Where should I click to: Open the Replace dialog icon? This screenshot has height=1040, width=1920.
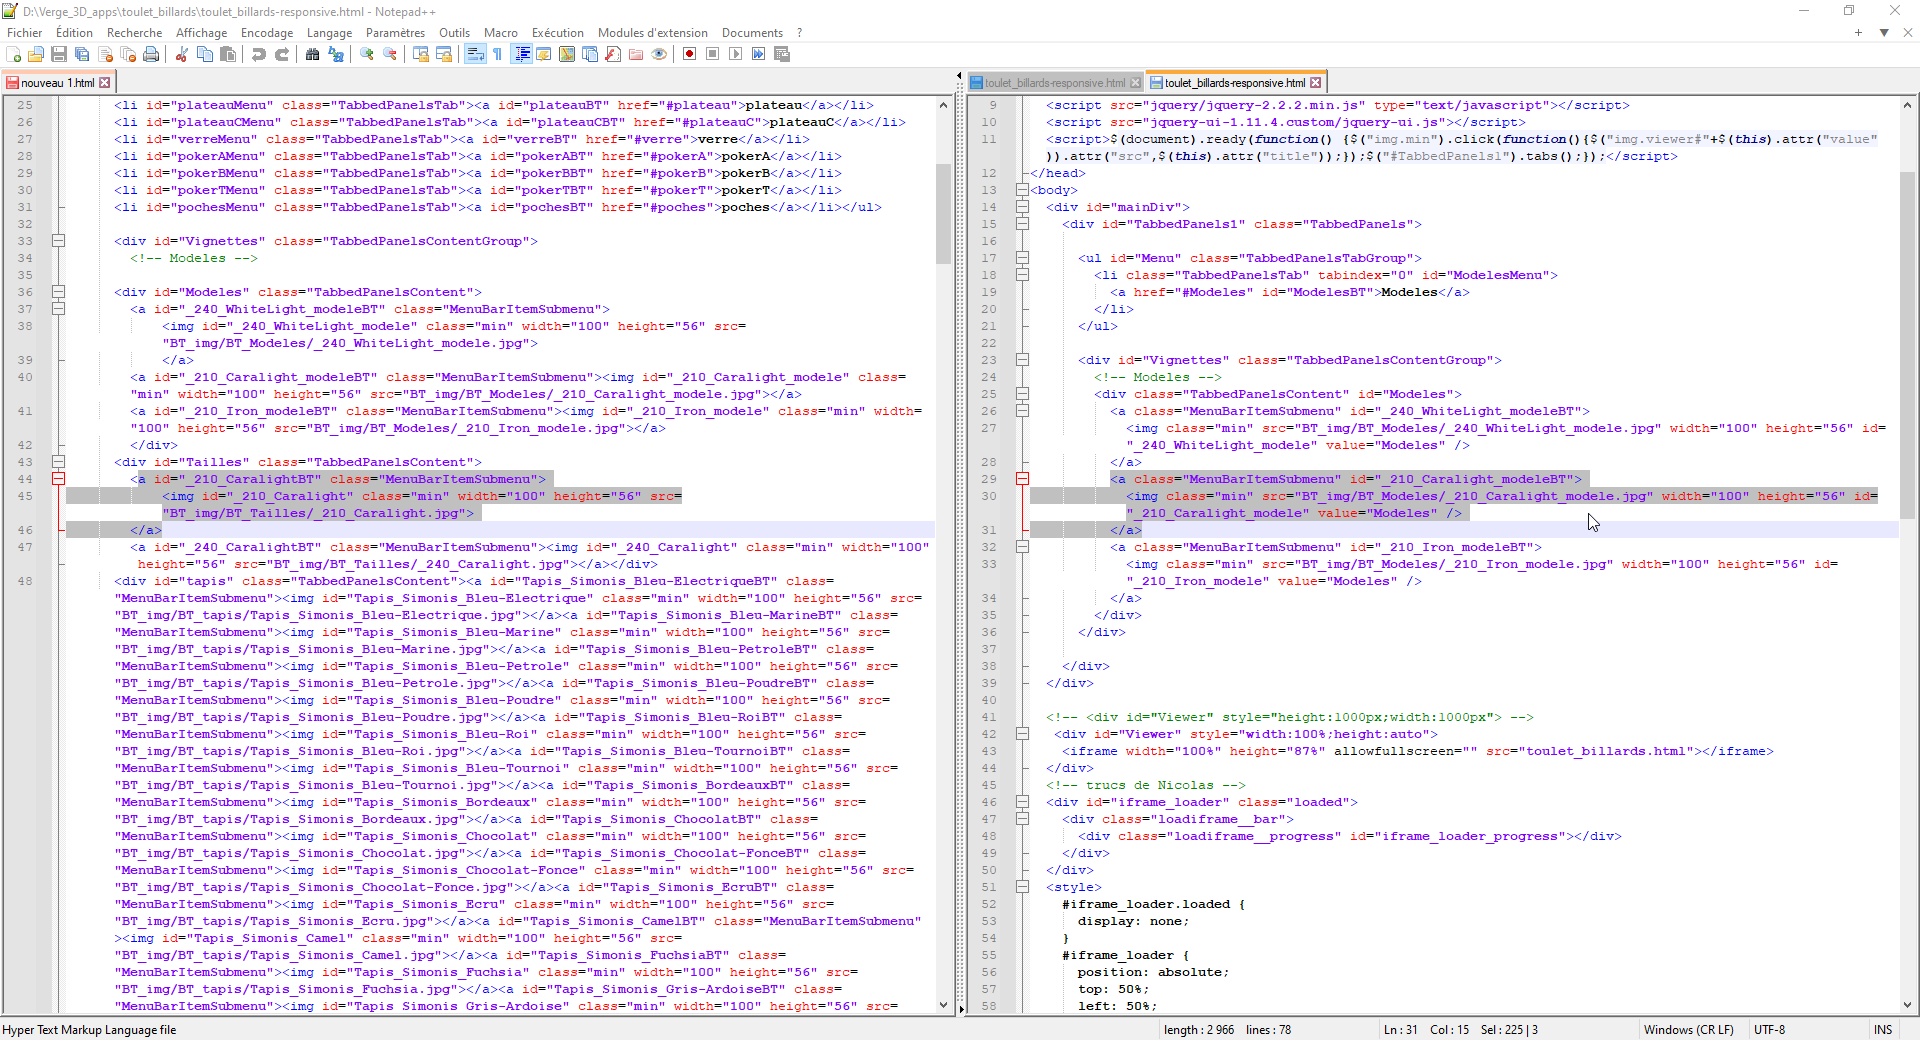pos(336,54)
